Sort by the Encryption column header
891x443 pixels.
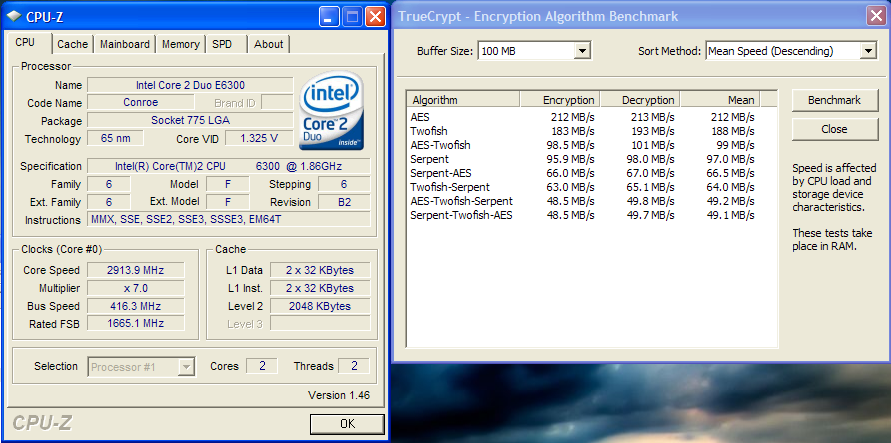click(560, 100)
